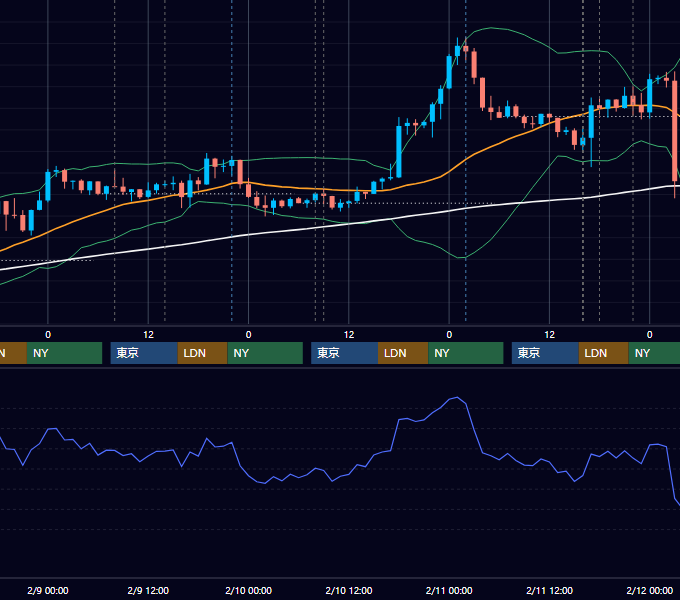The height and width of the screenshot is (600, 680).
Task: Select the 東京 session block on 2/10
Action: coord(344,353)
